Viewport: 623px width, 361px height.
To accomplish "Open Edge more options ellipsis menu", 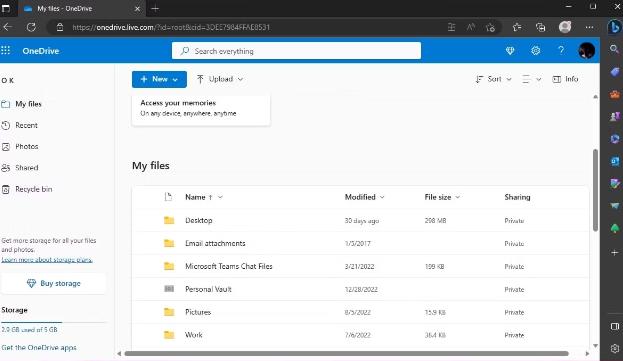I will tap(589, 27).
